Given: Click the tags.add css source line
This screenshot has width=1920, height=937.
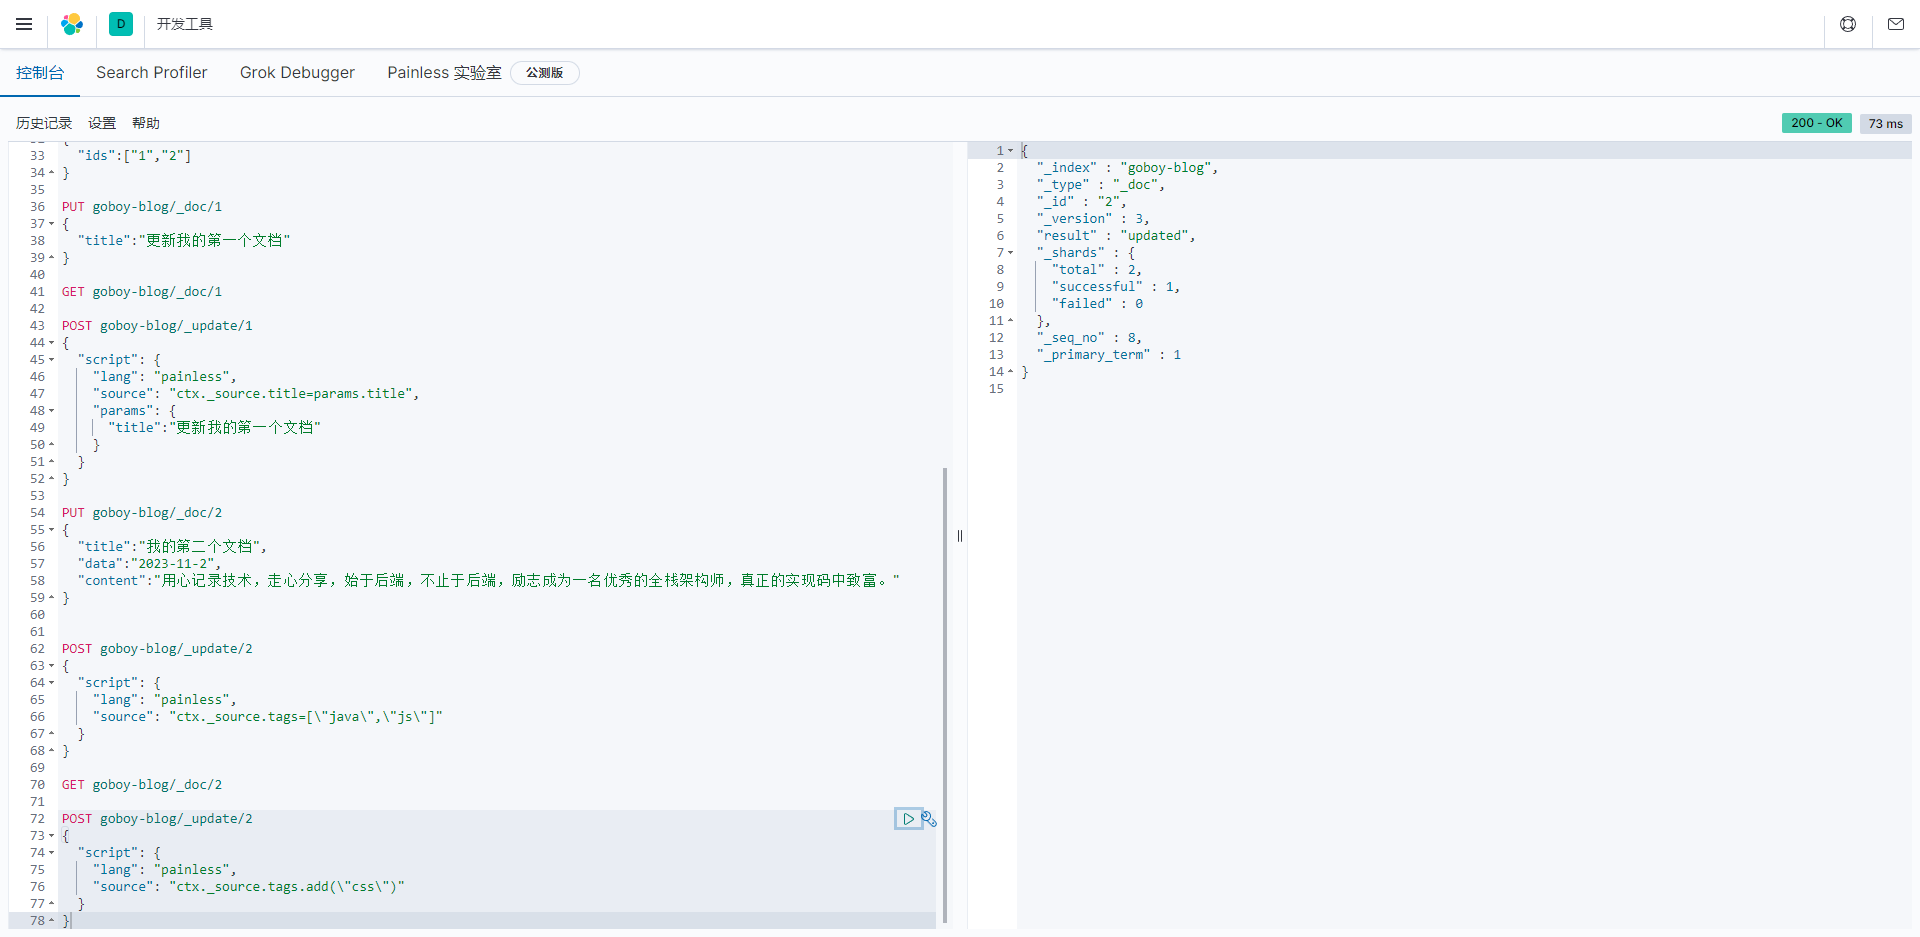Looking at the screenshot, I should (249, 887).
